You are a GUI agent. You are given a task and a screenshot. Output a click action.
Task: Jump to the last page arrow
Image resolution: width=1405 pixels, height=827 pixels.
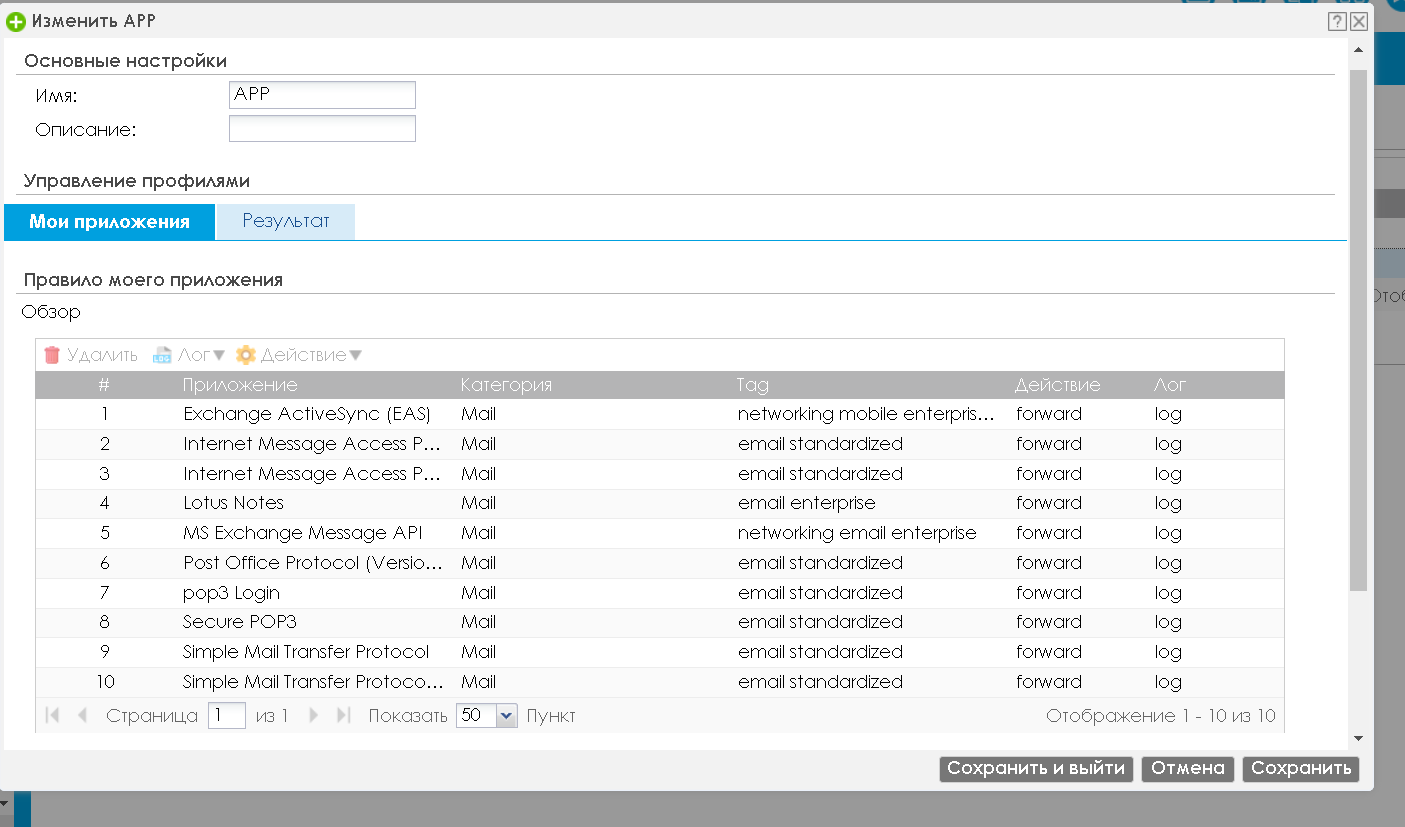click(344, 716)
